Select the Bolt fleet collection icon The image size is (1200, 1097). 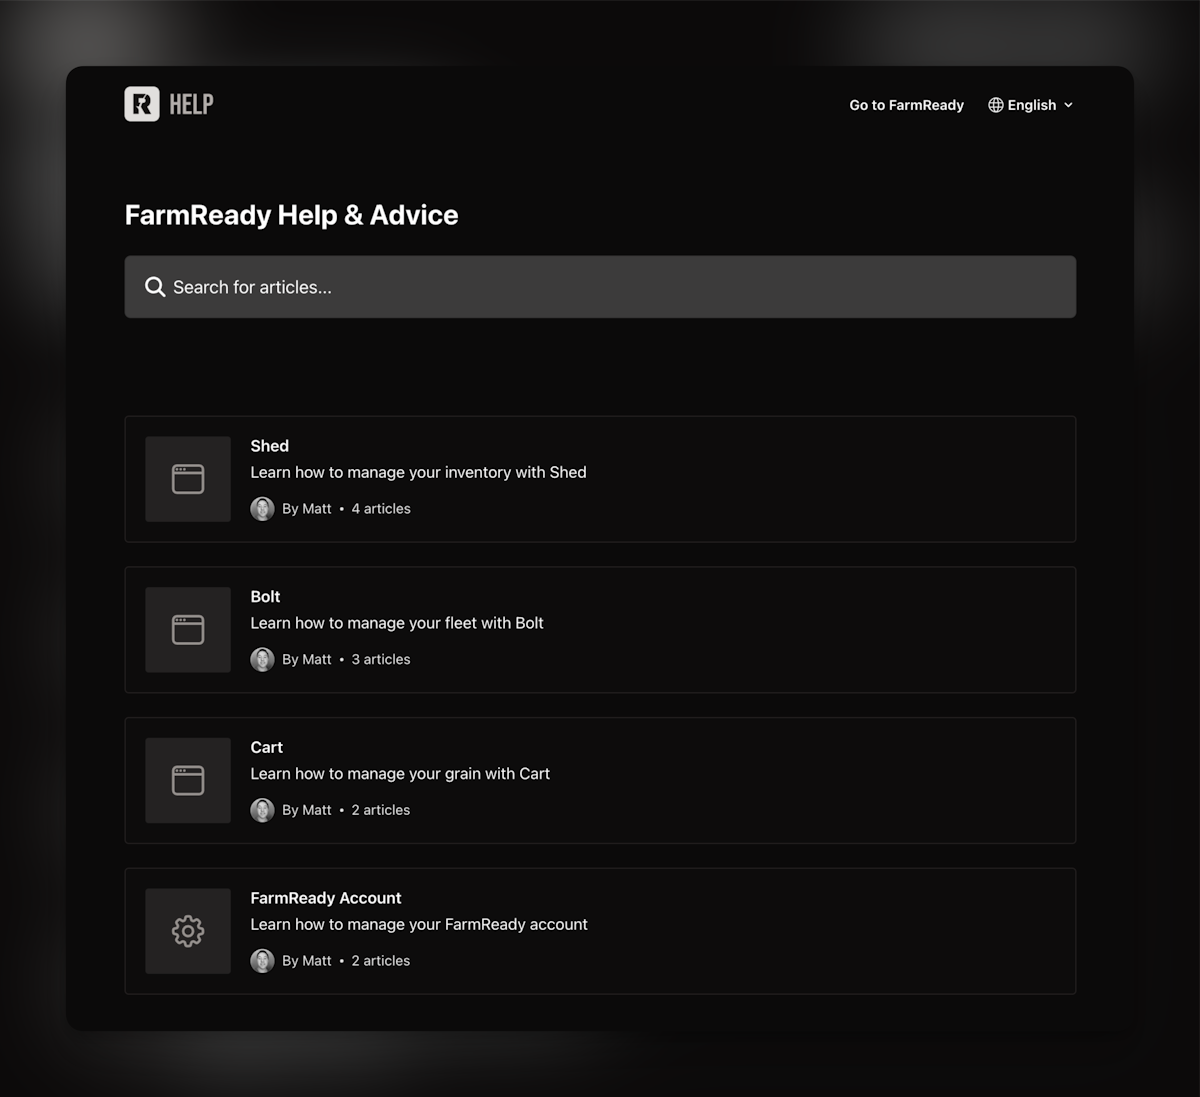[187, 630]
